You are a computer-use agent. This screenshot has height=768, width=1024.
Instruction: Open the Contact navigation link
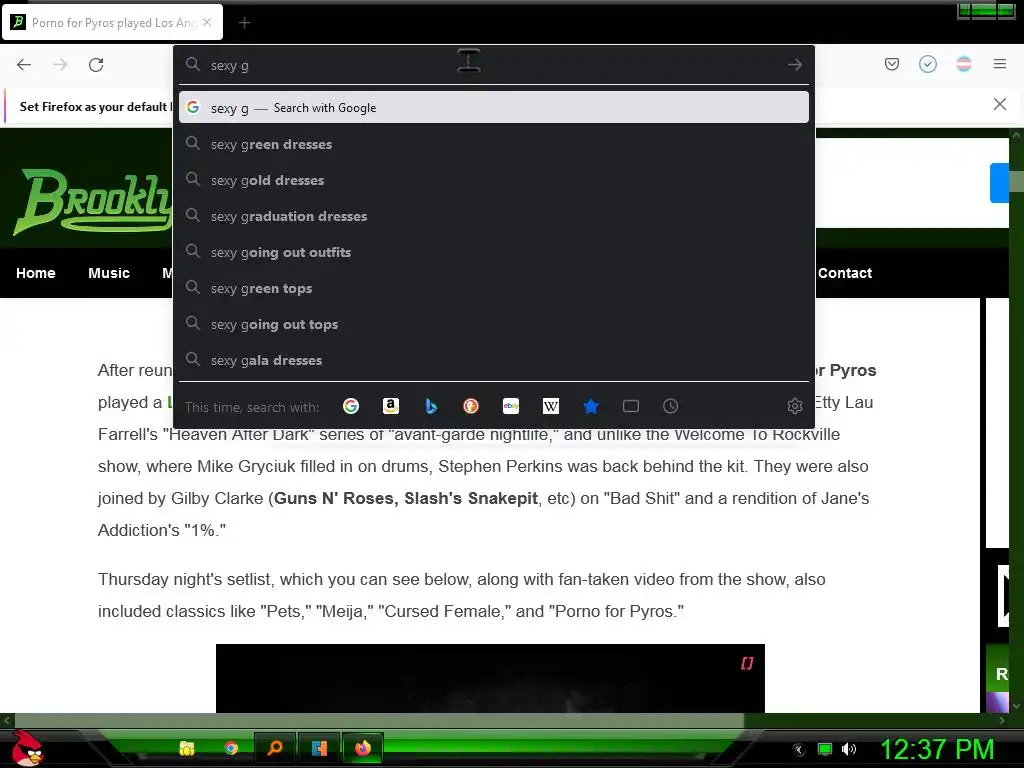click(x=845, y=273)
